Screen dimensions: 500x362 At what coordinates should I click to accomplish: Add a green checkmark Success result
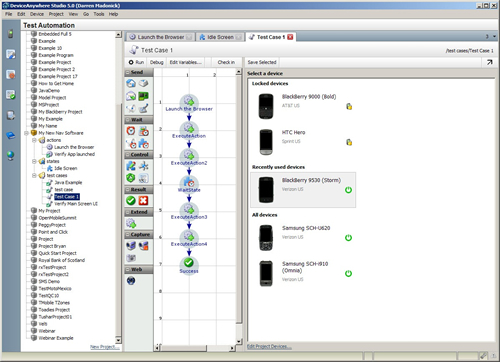(131, 200)
